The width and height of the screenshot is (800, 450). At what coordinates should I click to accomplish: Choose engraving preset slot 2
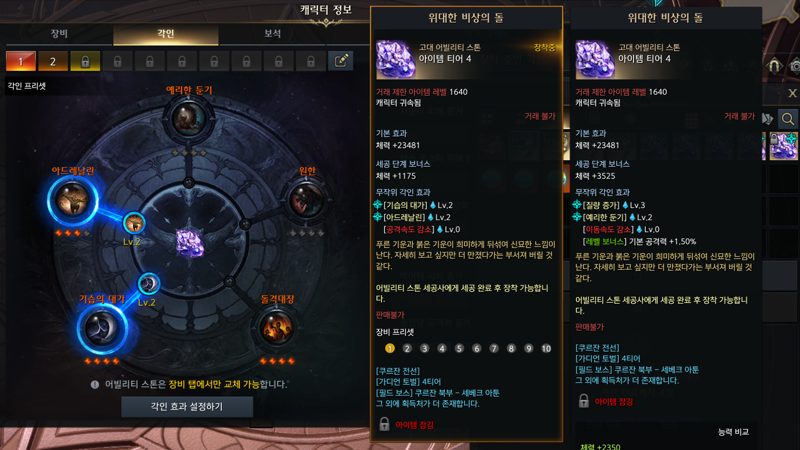53,61
